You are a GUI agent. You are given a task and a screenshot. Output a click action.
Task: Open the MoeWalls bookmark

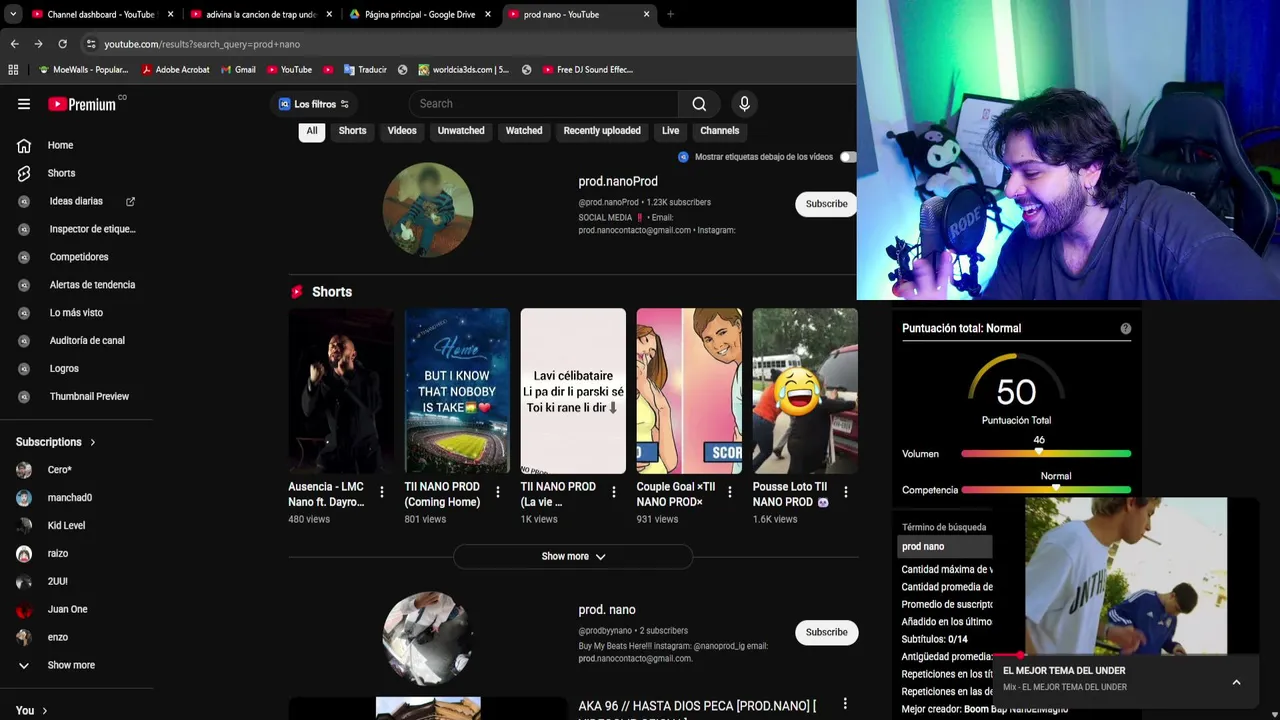(83, 70)
